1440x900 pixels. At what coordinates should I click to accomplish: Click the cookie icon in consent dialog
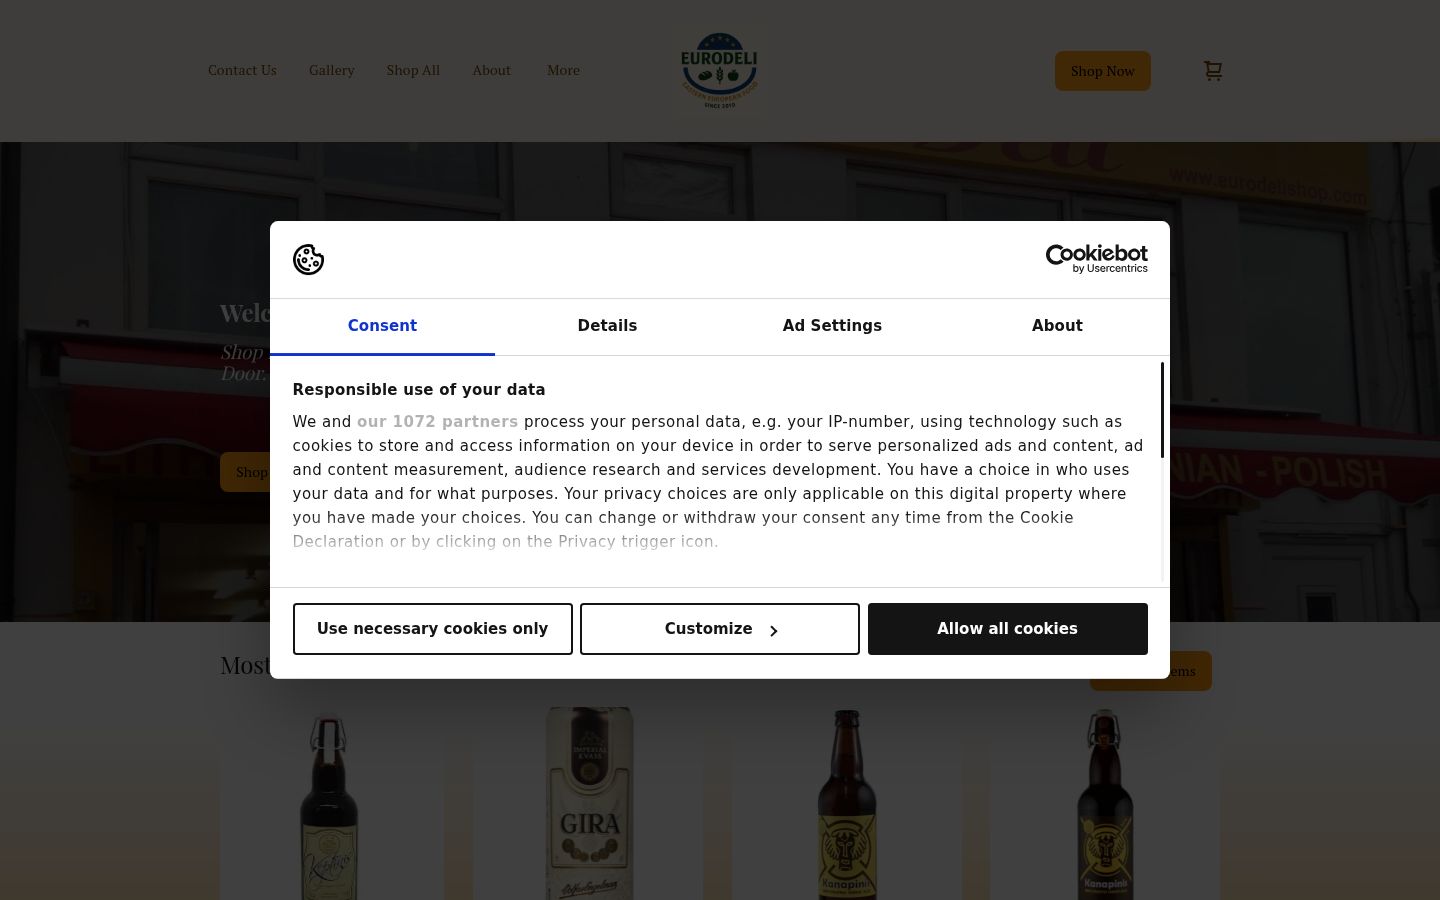pos(308,260)
